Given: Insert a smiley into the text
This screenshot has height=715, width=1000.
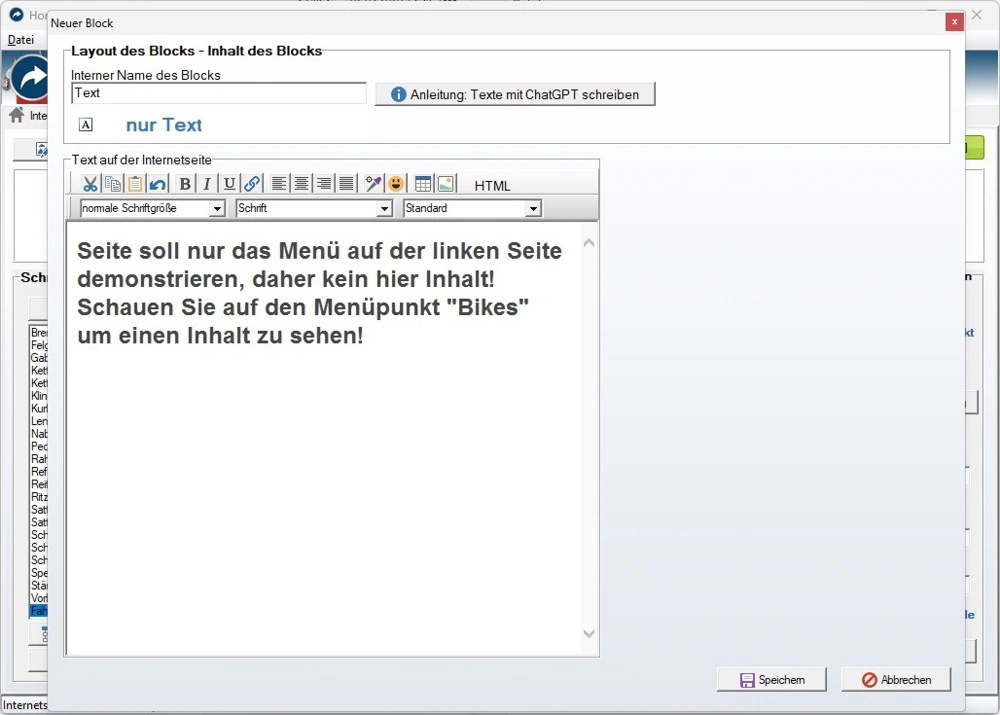Looking at the screenshot, I should 394,183.
